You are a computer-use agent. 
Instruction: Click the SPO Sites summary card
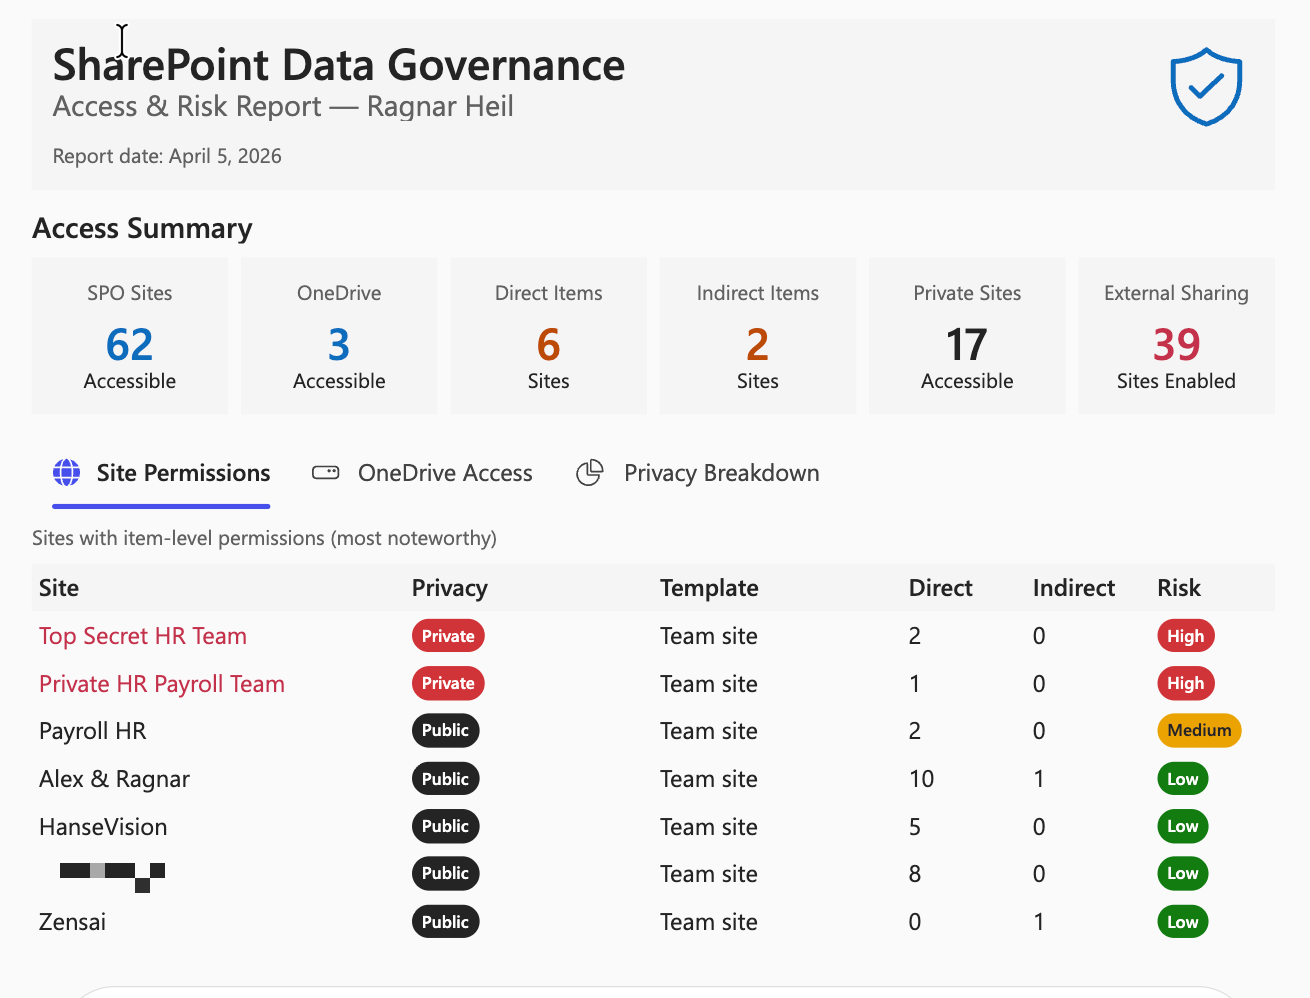(129, 336)
